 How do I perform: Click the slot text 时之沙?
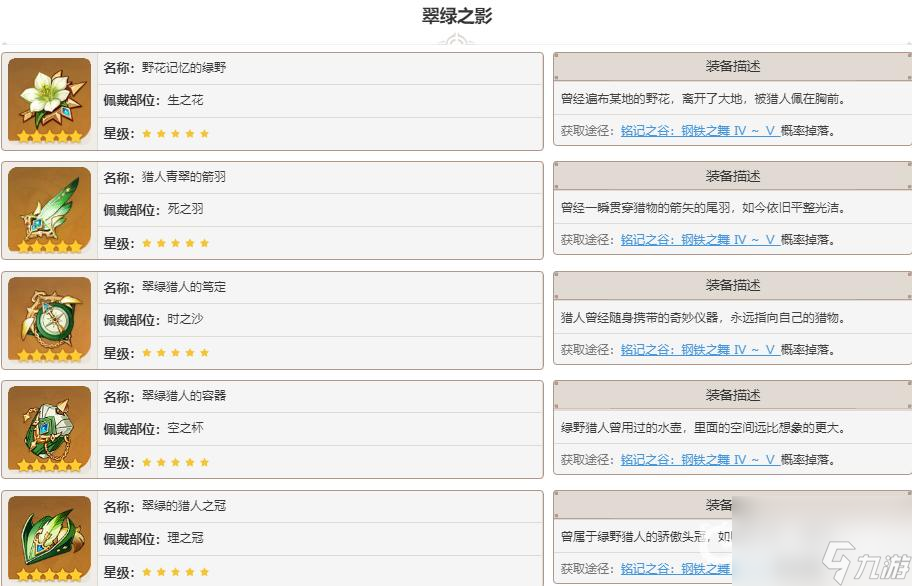[186, 319]
